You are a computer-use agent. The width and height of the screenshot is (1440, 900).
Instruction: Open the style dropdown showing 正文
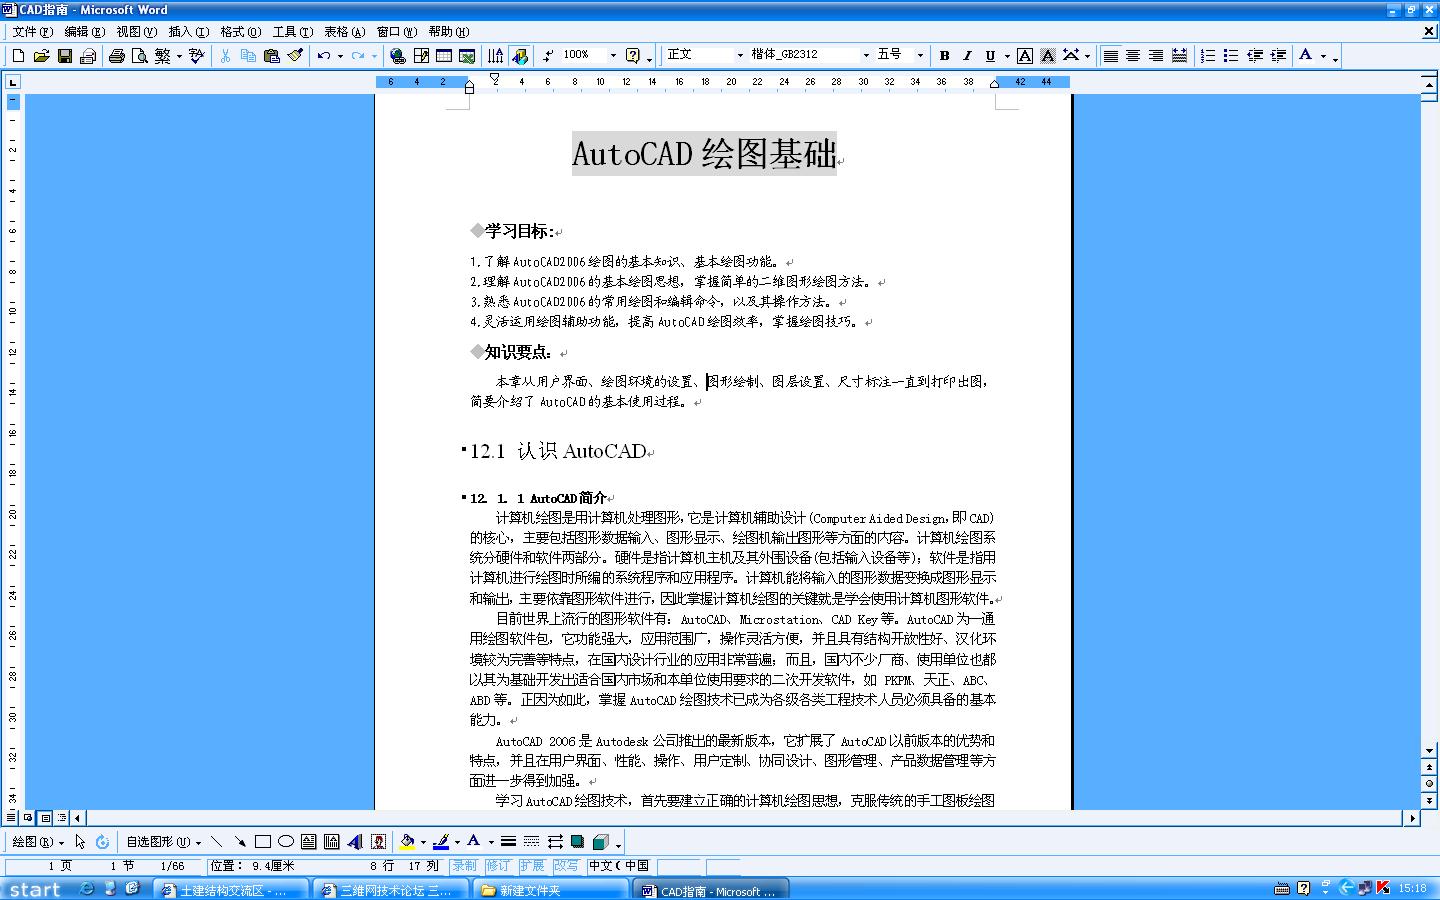click(x=740, y=56)
